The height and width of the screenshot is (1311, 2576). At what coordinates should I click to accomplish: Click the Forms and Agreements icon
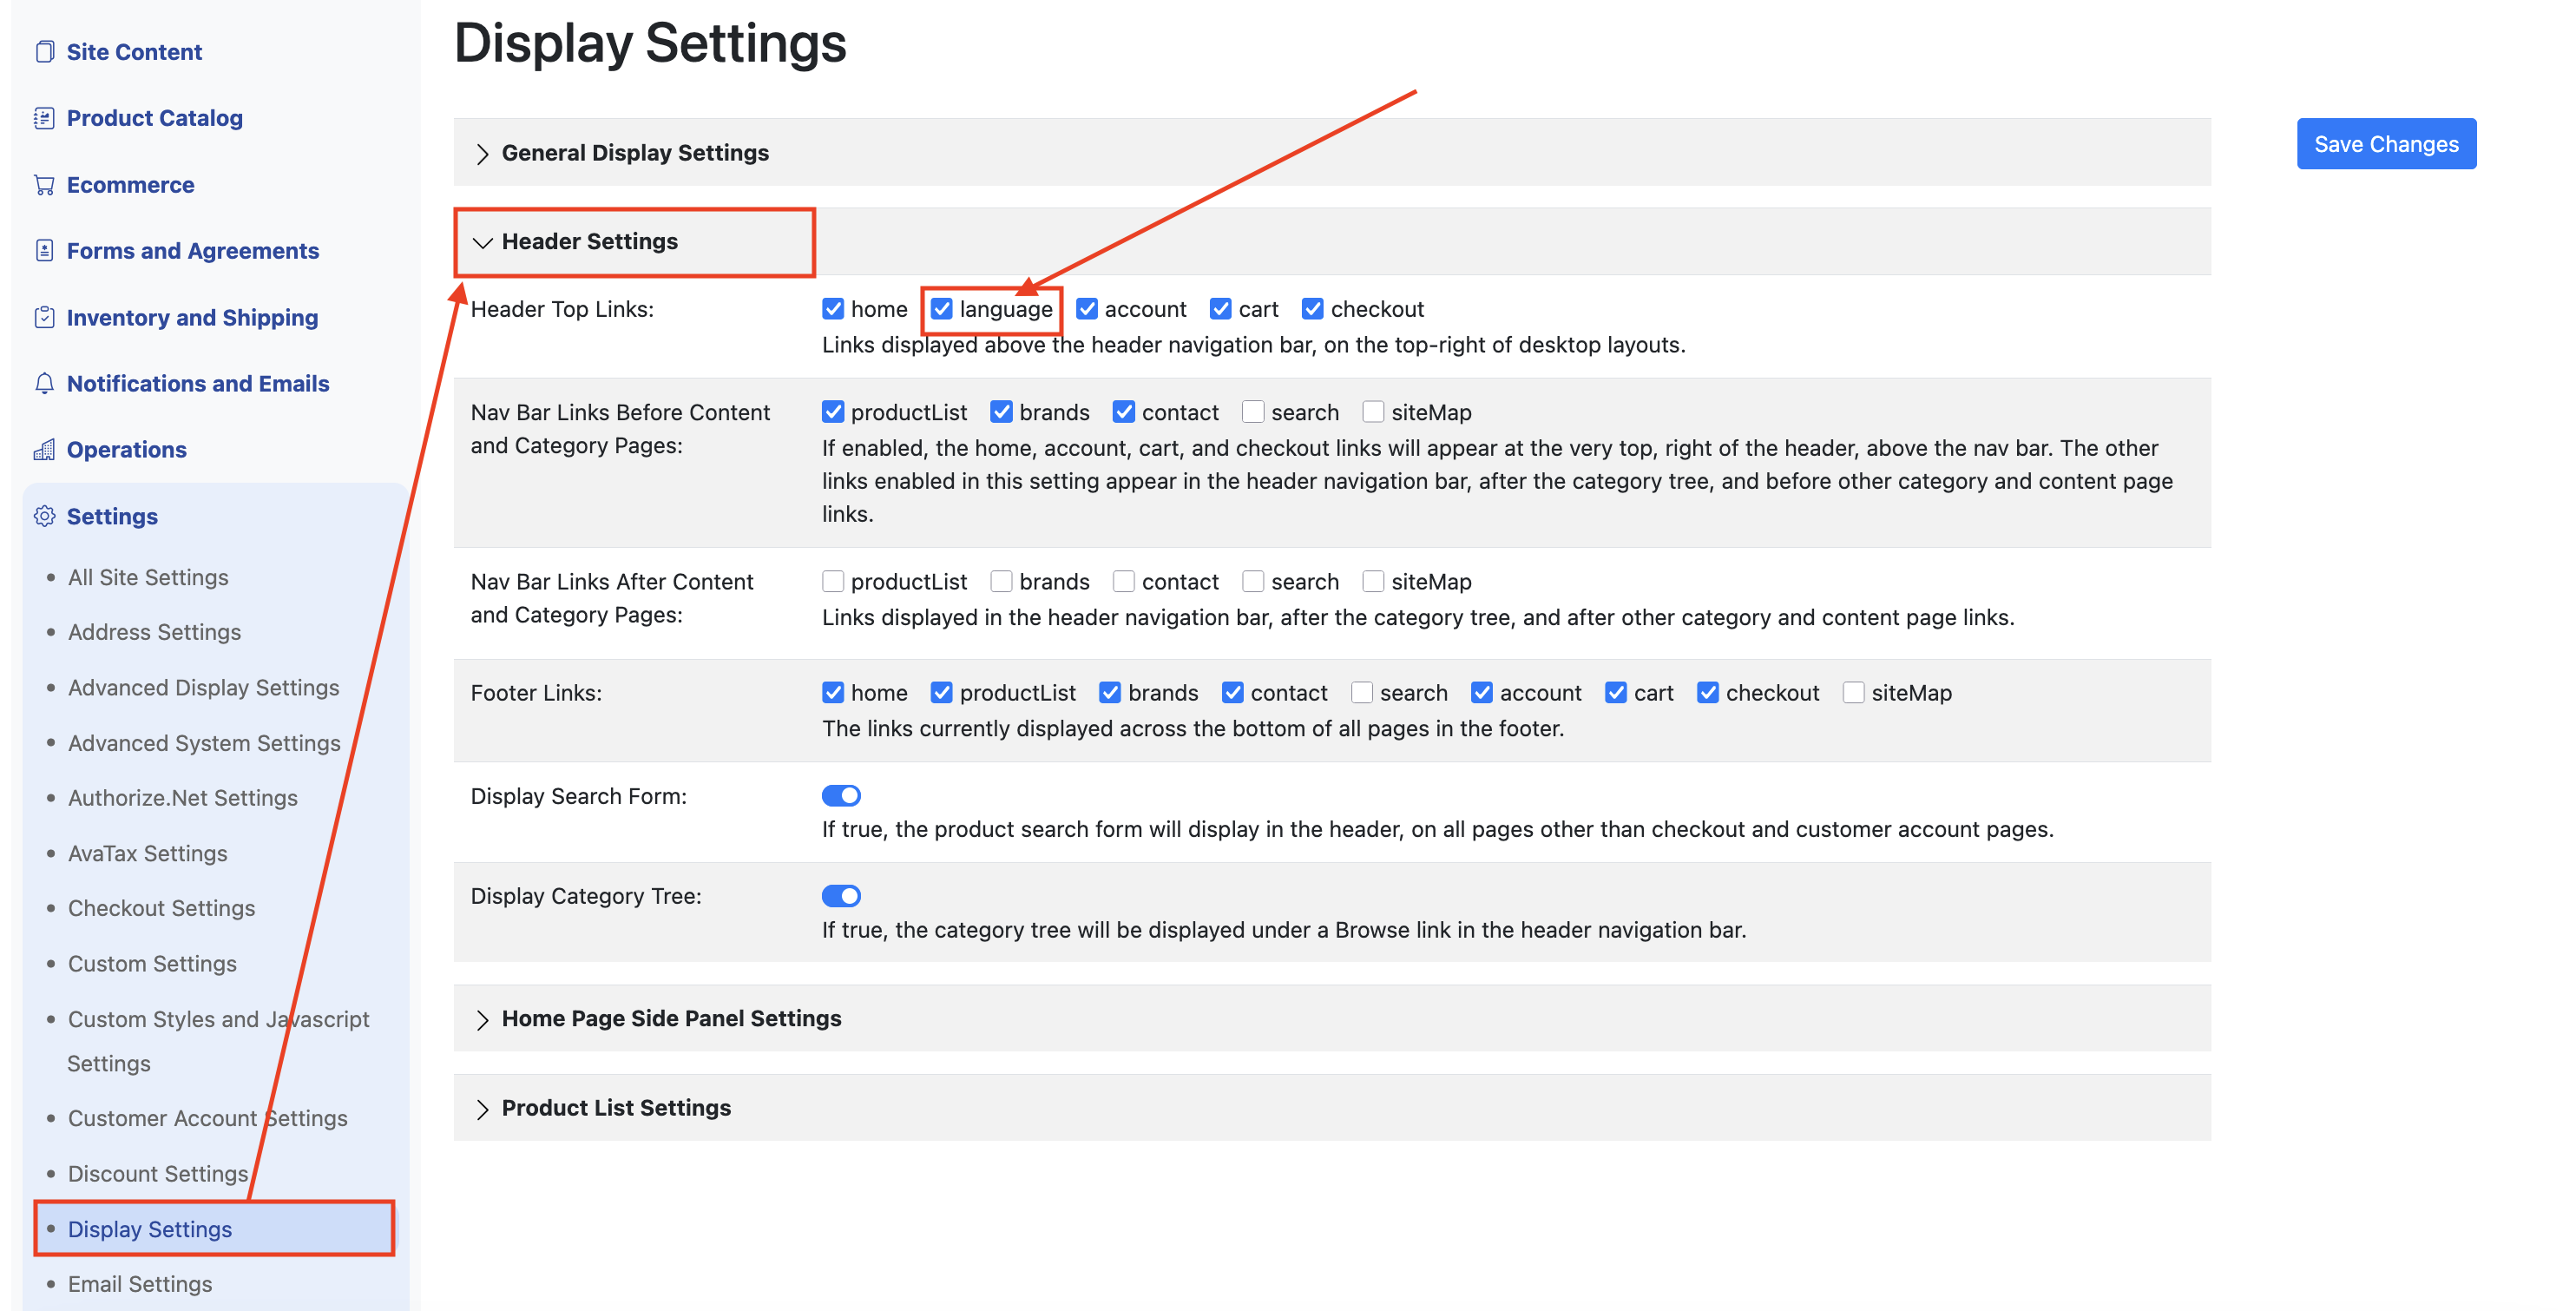pos(44,251)
